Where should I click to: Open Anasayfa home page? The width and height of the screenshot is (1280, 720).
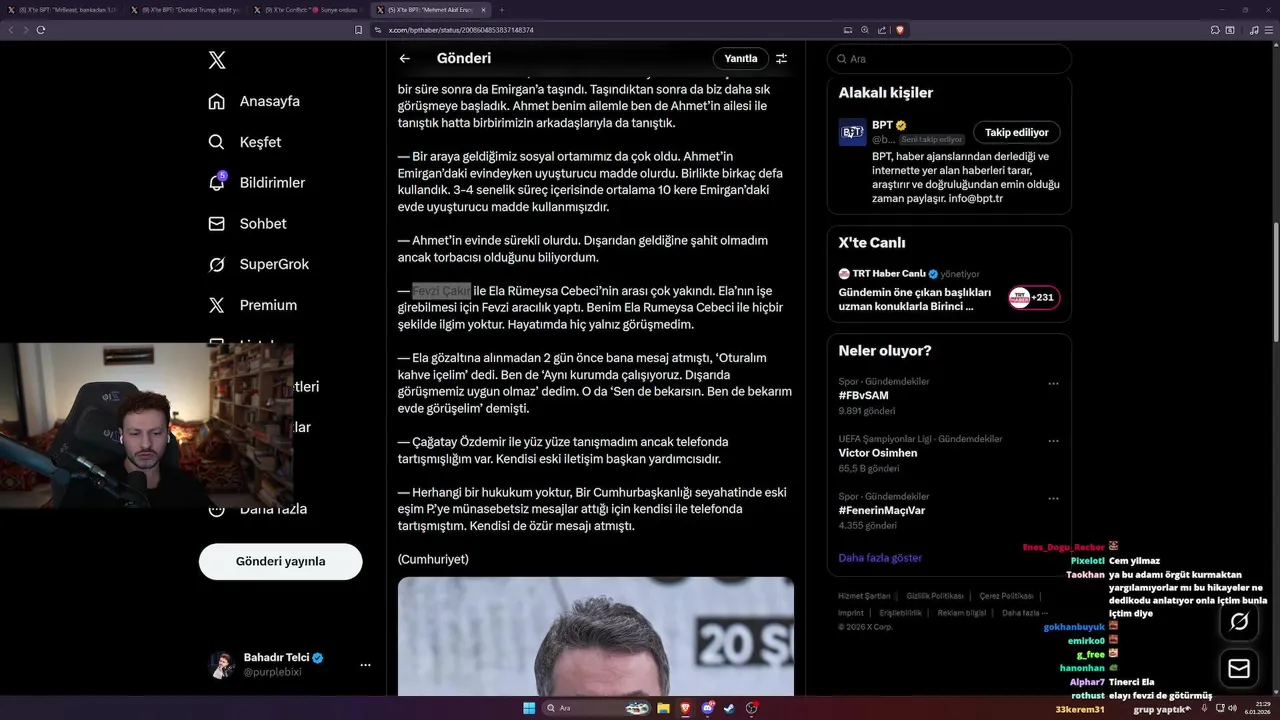point(254,101)
